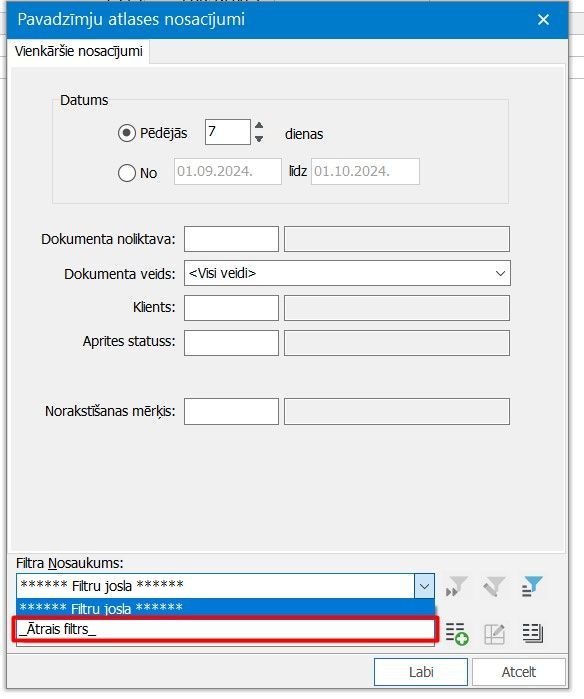The height and width of the screenshot is (699, 584).
Task: Close the Pavadzīmju atlases nosacījumi dialog
Action: coord(543,20)
